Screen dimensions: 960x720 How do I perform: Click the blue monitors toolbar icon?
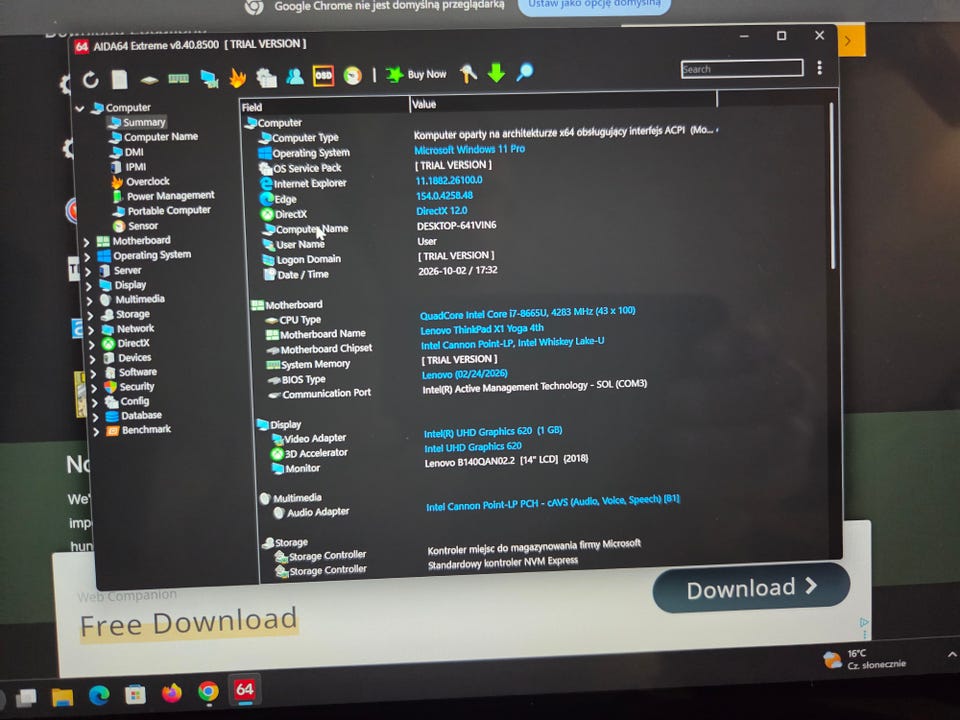[209, 78]
